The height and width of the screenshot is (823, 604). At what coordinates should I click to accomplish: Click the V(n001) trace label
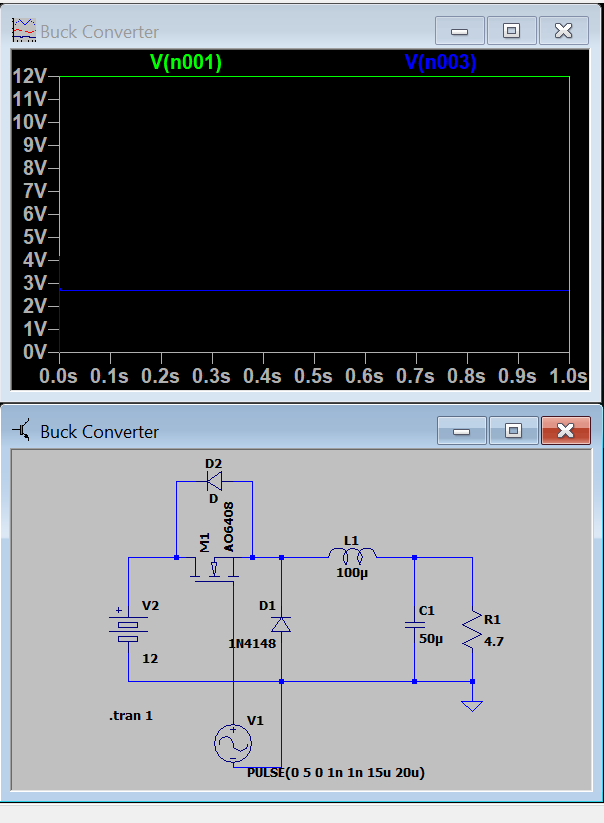186,62
